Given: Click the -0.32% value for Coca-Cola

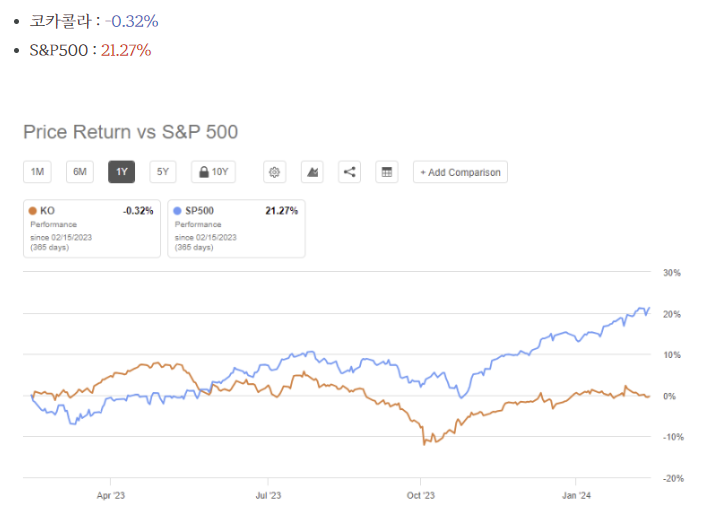Looking at the screenshot, I should (132, 22).
